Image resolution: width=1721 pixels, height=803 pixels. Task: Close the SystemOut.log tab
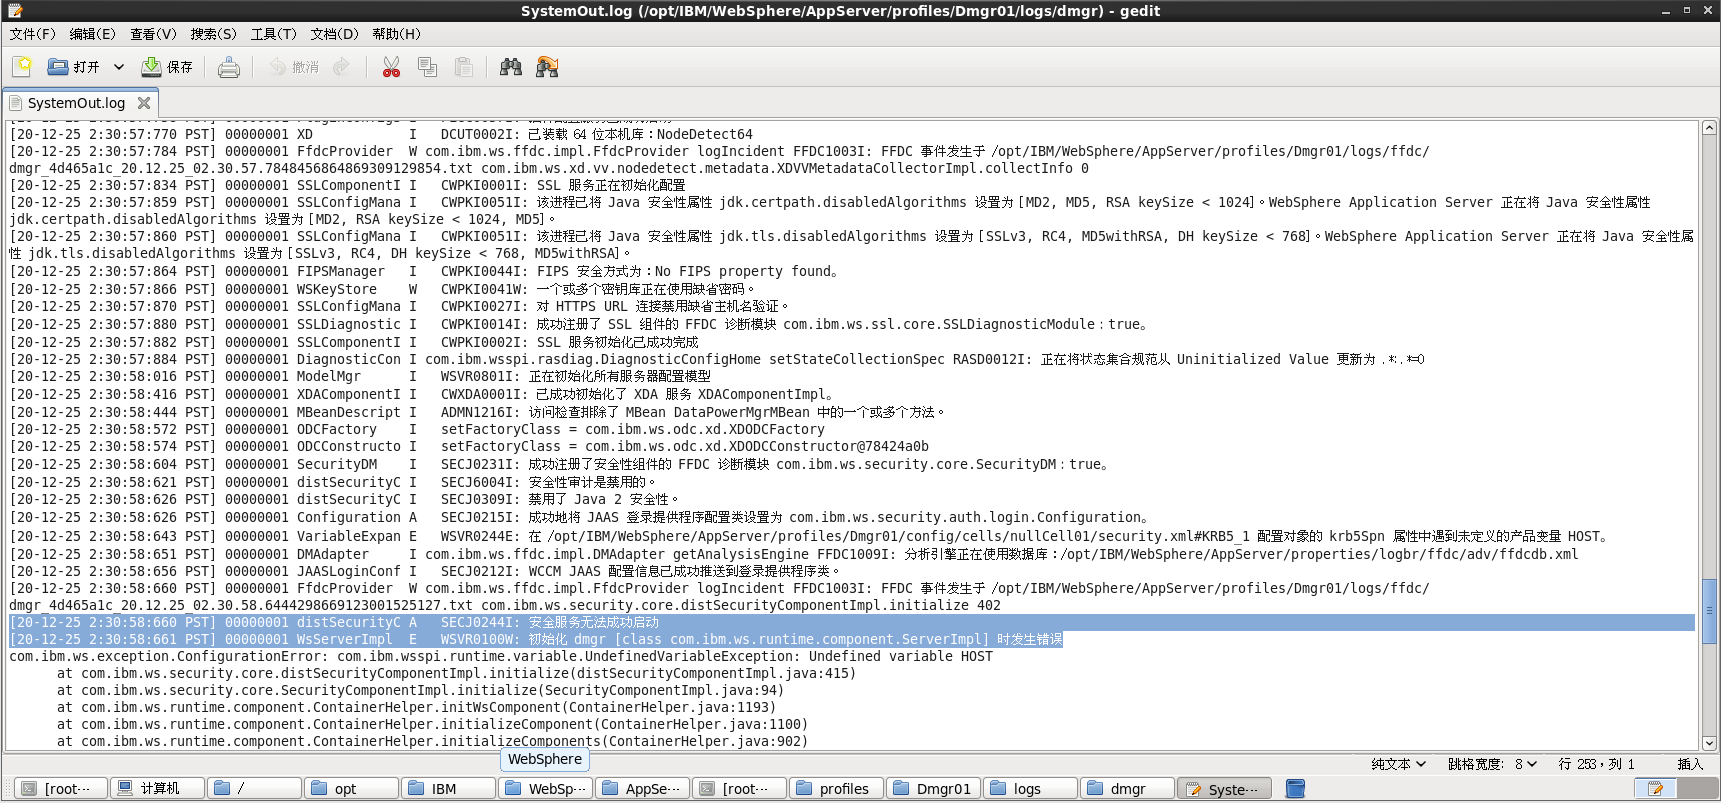pyautogui.click(x=144, y=103)
